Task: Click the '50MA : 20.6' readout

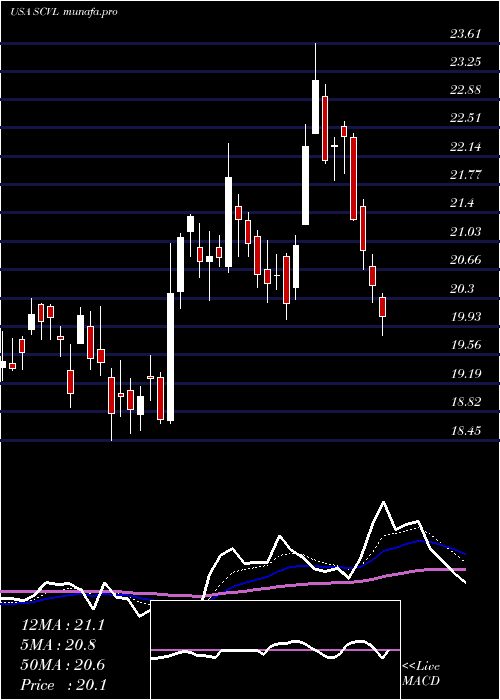Action: coord(63,665)
